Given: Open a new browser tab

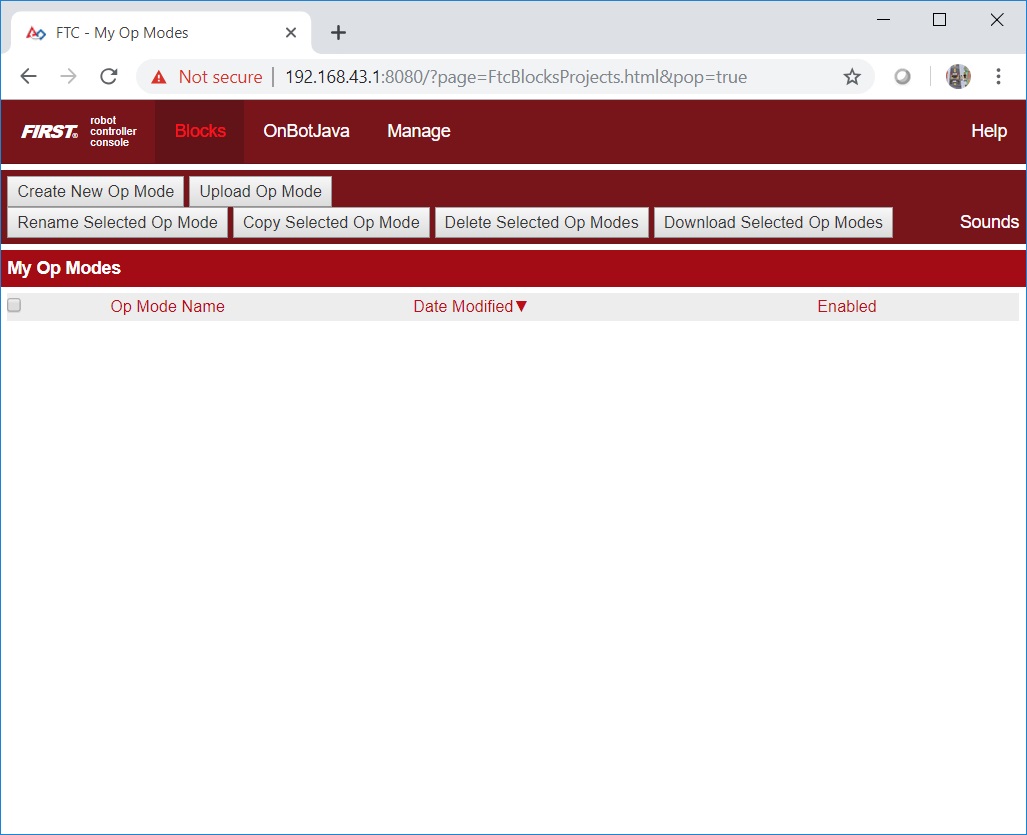Looking at the screenshot, I should tap(338, 33).
